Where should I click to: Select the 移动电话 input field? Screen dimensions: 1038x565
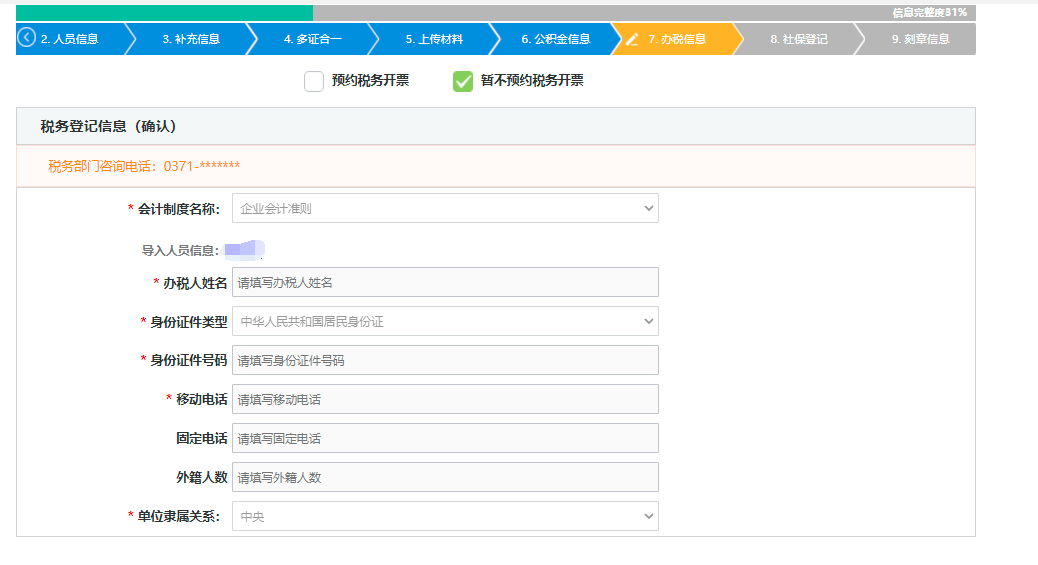click(445, 399)
